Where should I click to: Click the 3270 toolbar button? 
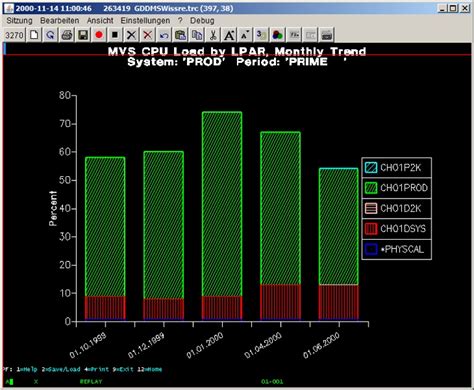(14, 35)
